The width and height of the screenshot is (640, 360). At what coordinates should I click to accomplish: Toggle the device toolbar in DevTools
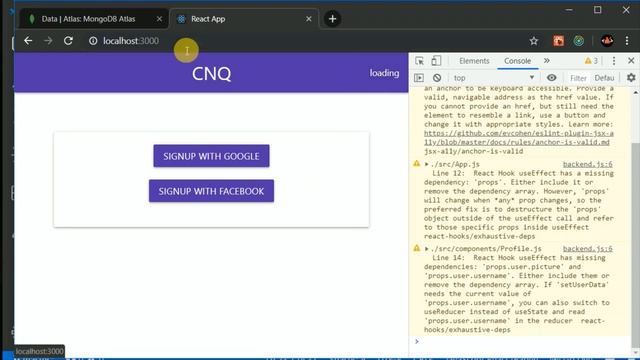click(x=436, y=61)
